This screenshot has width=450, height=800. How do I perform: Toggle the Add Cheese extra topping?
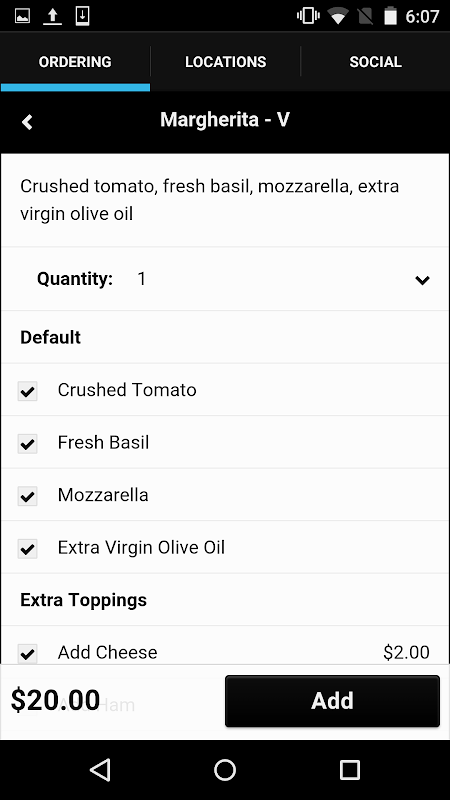pos(28,653)
